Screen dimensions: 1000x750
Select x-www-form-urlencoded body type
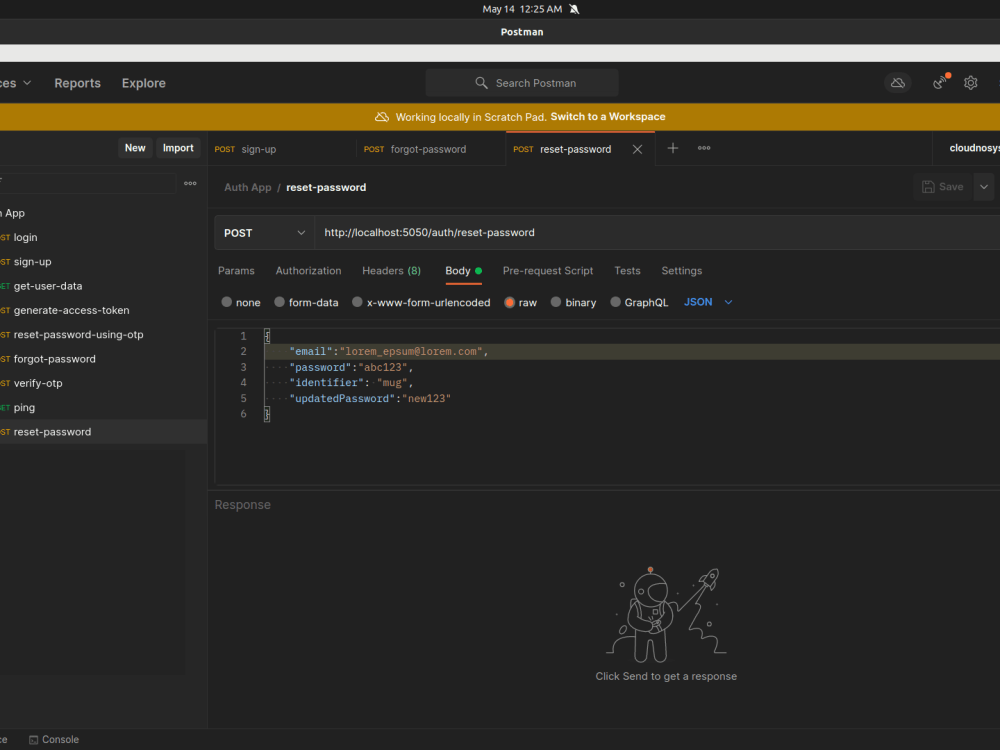421,302
